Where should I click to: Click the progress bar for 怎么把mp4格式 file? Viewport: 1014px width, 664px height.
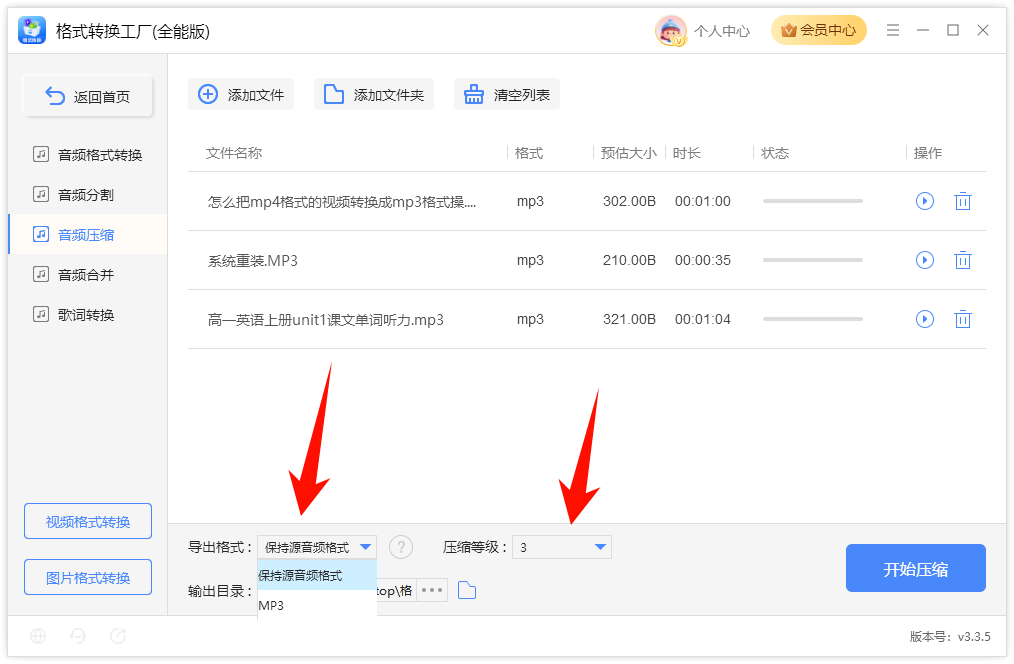[813, 201]
